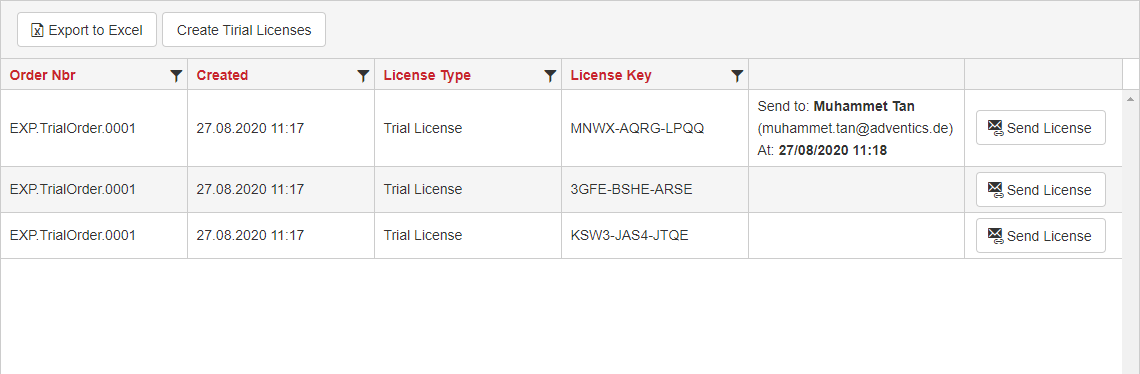The image size is (1140, 374).
Task: Click Create Tirial Licenses button
Action: 244,30
